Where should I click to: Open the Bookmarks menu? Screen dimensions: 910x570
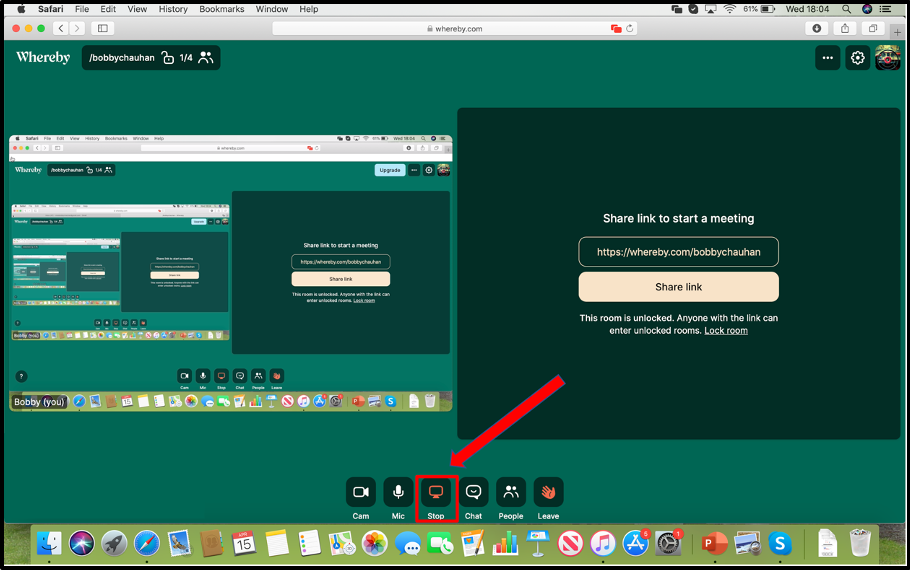[x=222, y=9]
